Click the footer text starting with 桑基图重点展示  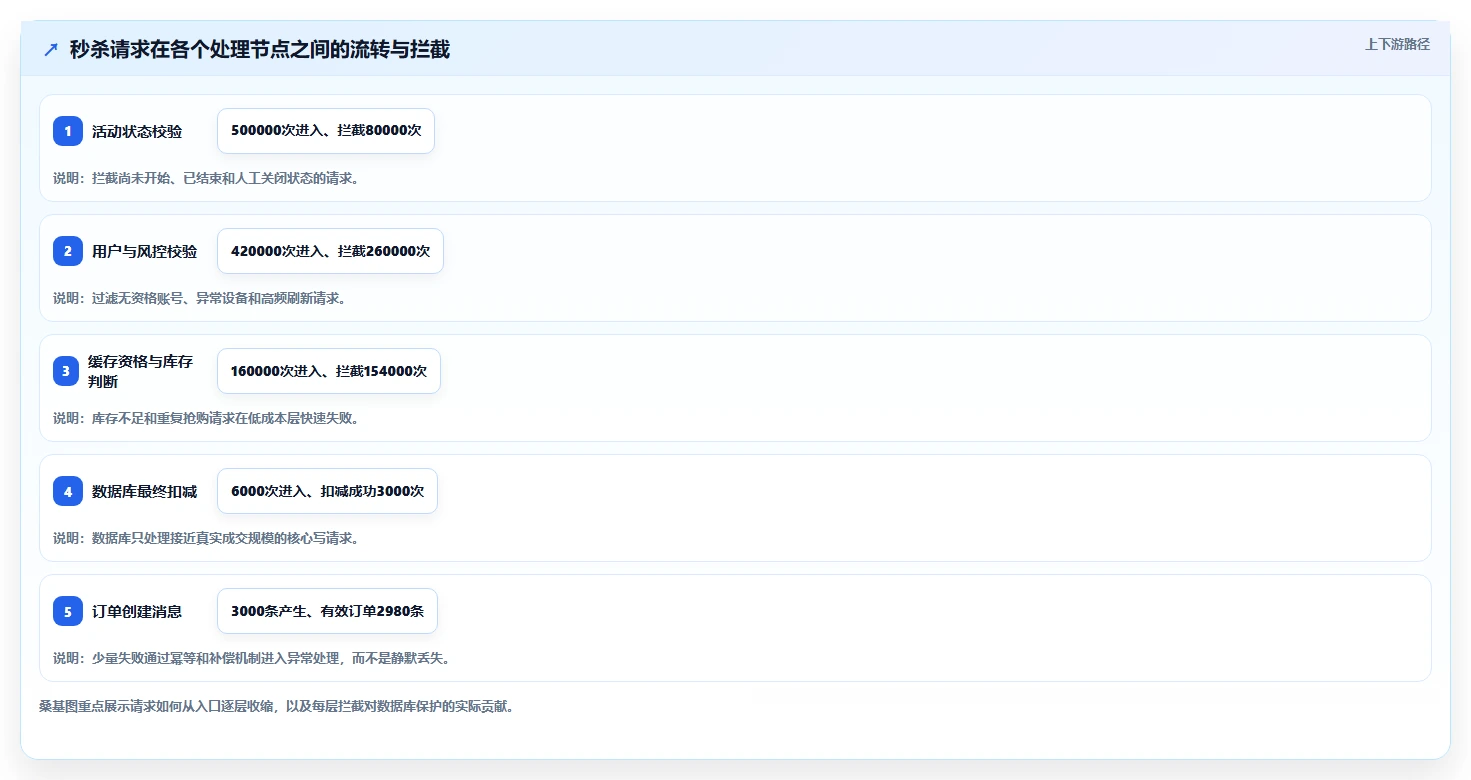click(276, 706)
